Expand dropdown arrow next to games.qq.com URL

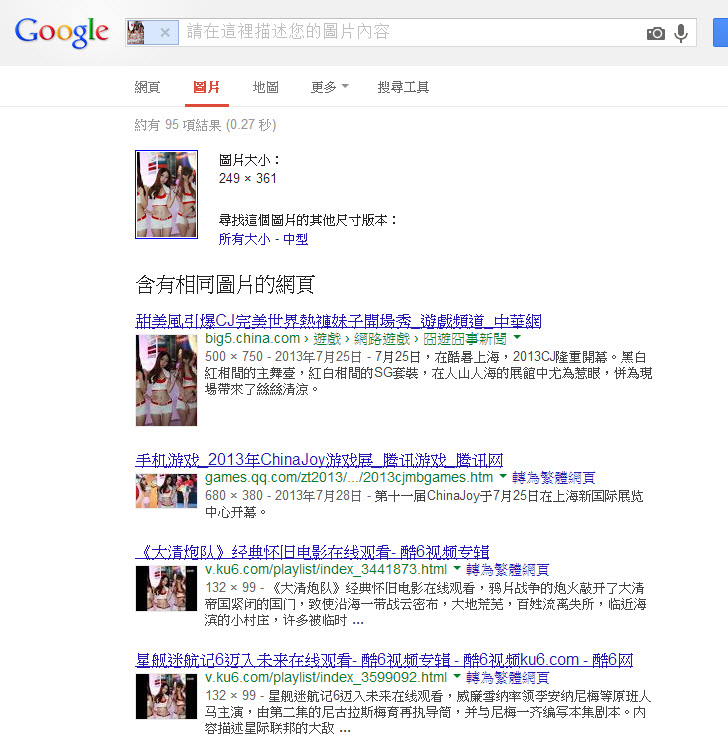tap(503, 478)
